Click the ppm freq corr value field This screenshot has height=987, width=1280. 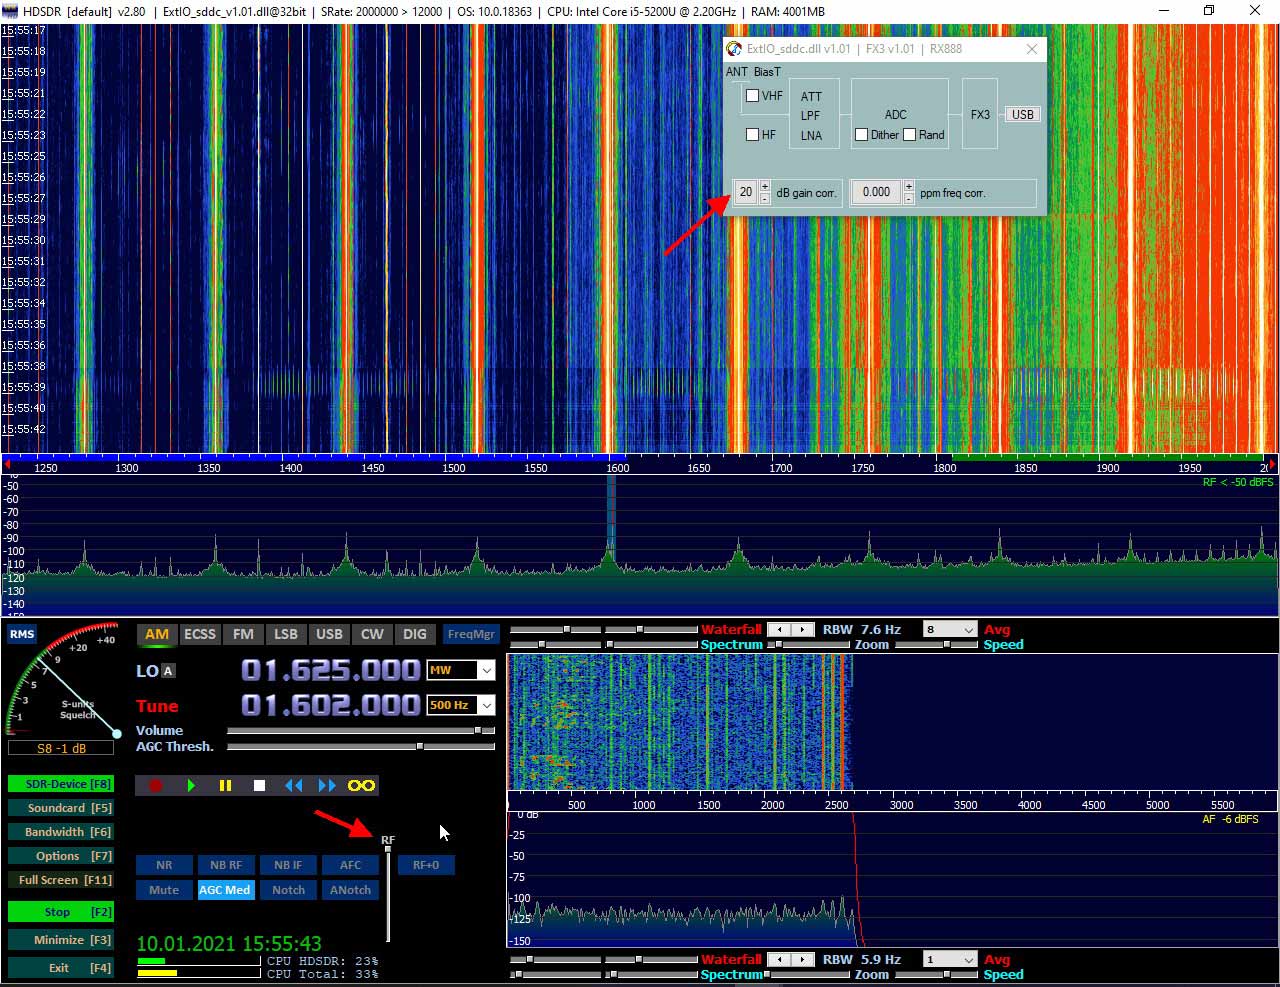pyautogui.click(x=876, y=192)
